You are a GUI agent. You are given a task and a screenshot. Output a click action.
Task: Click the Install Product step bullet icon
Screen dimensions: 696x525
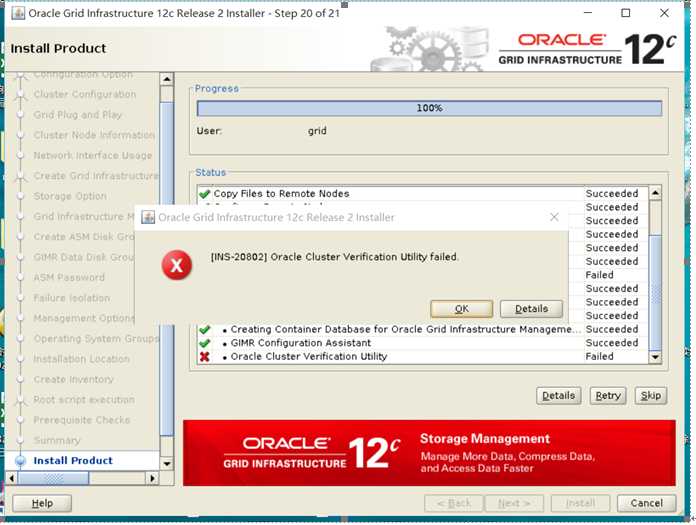[20, 461]
